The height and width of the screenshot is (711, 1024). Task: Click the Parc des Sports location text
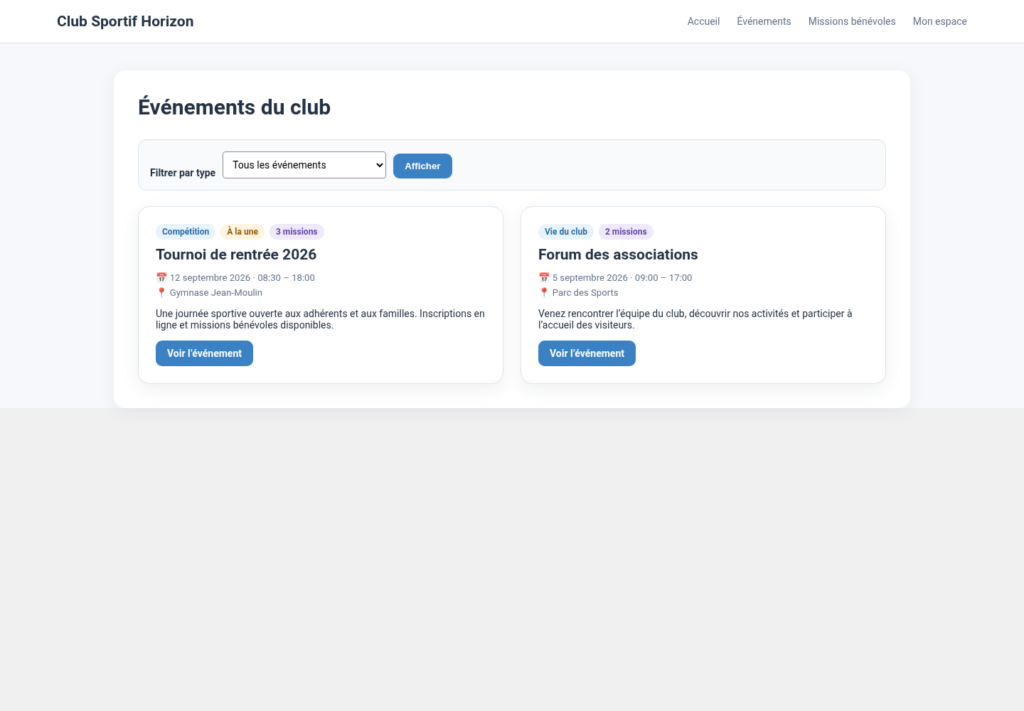coord(585,292)
